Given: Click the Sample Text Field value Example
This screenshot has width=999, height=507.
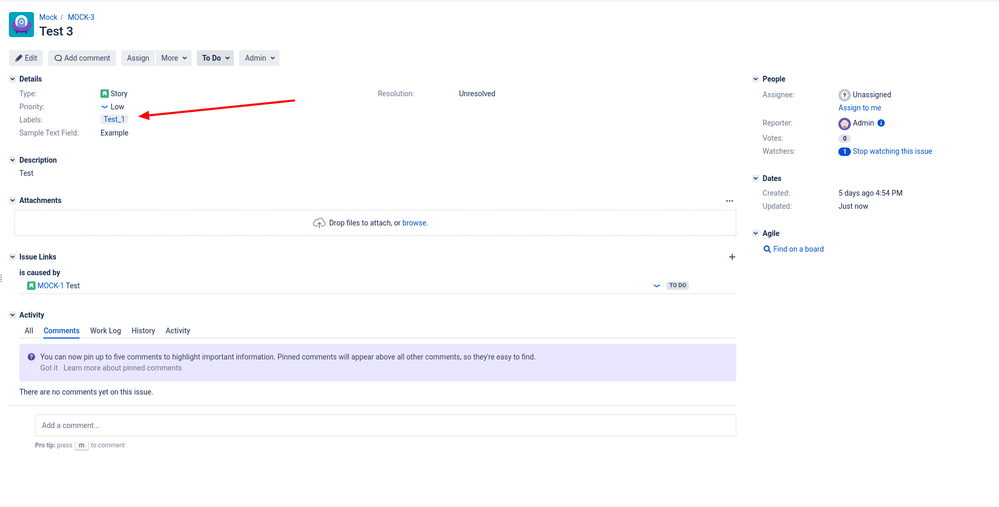Looking at the screenshot, I should pos(115,133).
